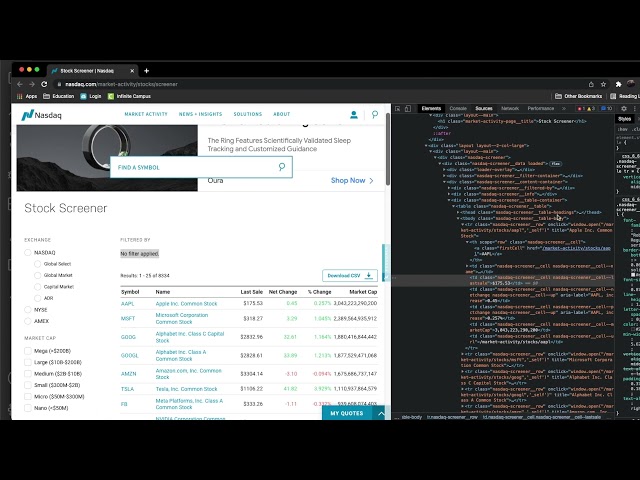Viewport: 640px width, 480px height.
Task: Switch to the DevTools Console tab
Action: pyautogui.click(x=458, y=109)
